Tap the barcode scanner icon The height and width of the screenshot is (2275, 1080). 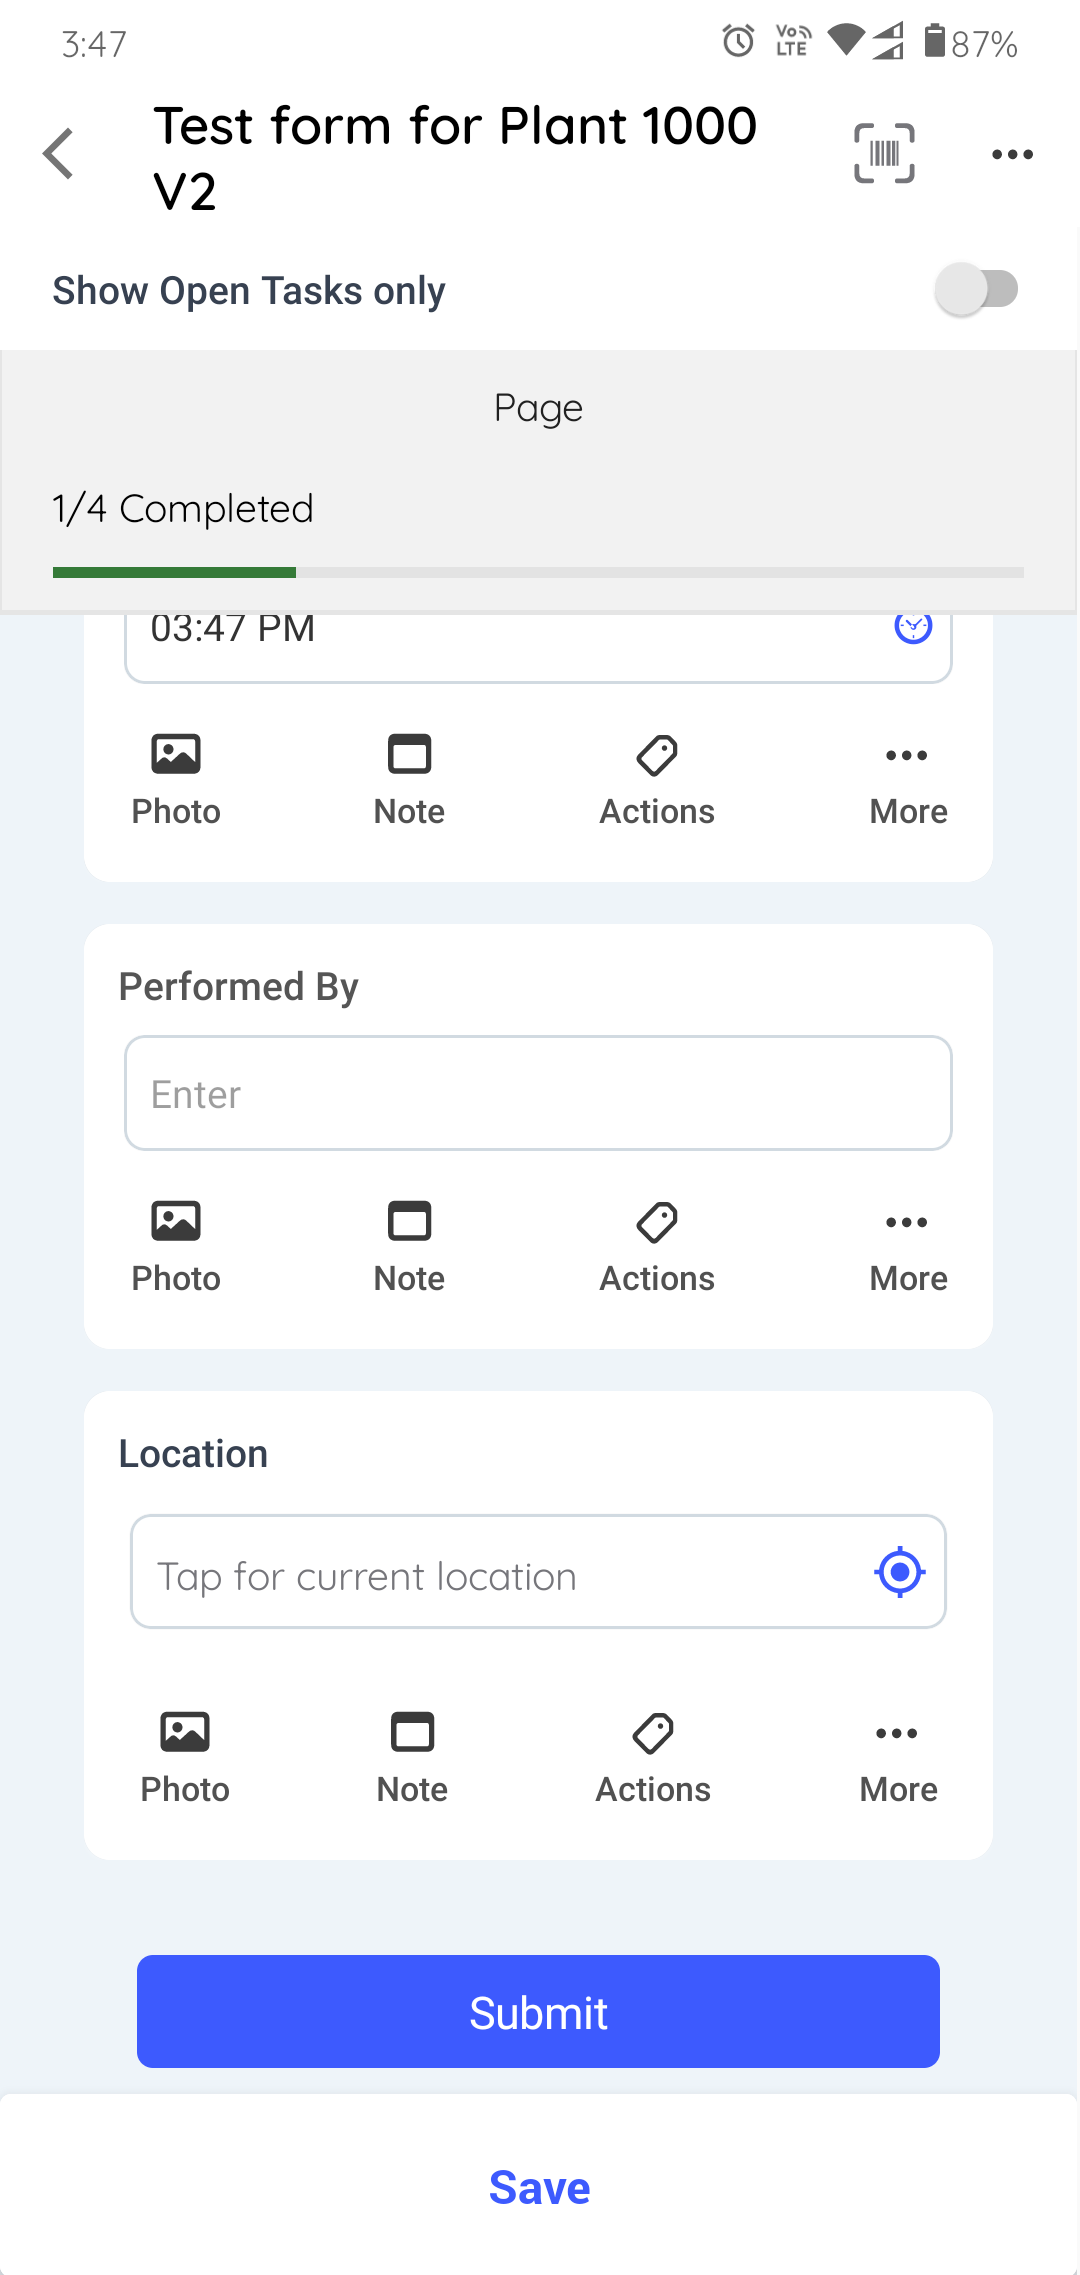tap(884, 153)
